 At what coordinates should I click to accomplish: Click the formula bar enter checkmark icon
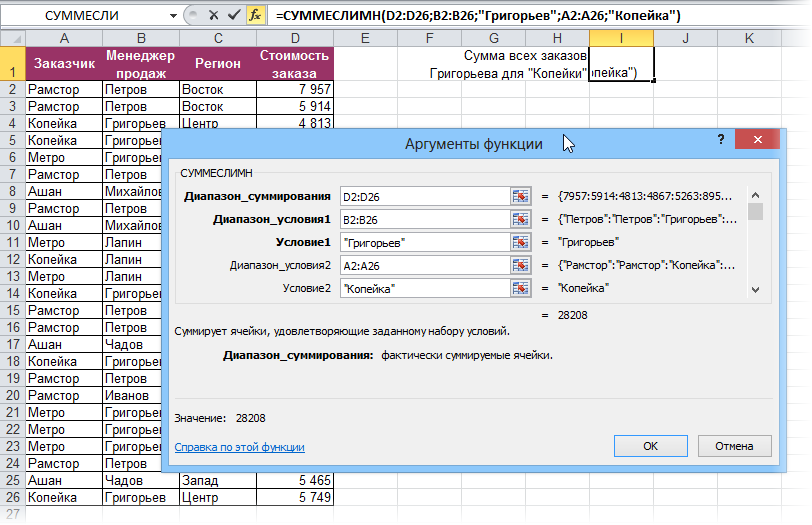pyautogui.click(x=233, y=15)
